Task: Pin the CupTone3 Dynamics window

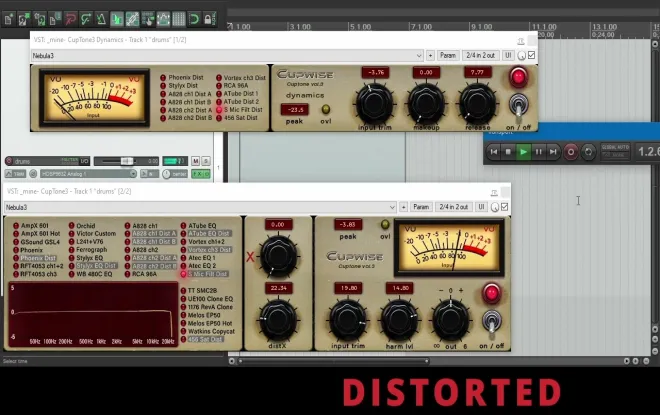Action: (521, 41)
